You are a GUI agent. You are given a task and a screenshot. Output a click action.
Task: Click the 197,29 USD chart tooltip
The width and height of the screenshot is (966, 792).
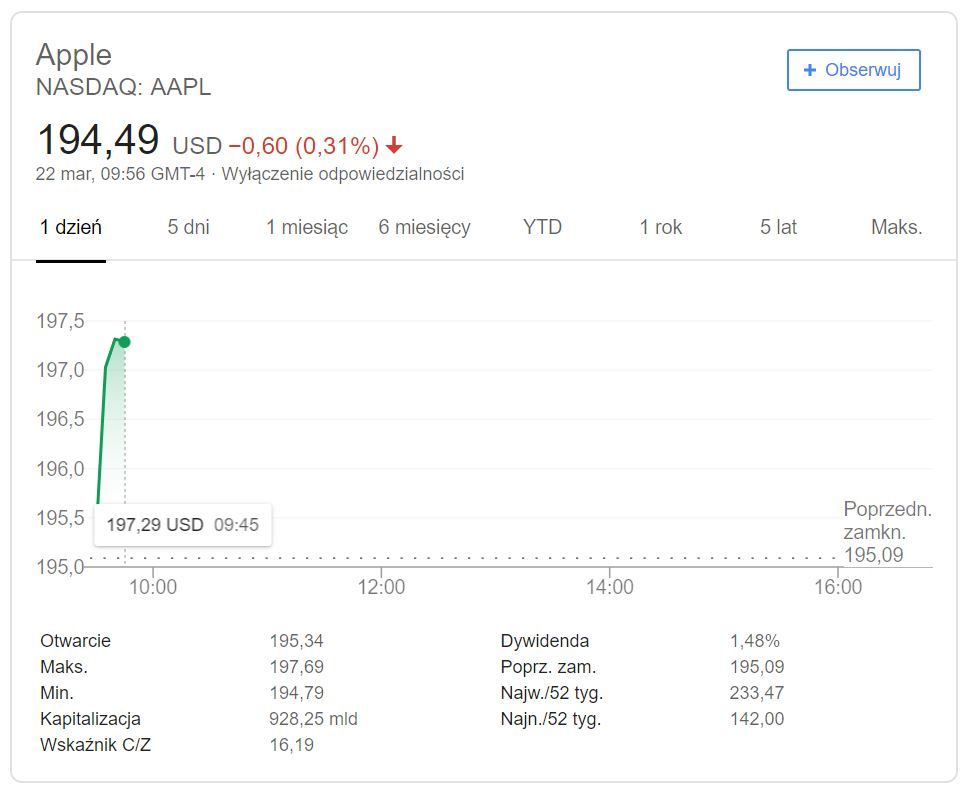click(x=183, y=524)
